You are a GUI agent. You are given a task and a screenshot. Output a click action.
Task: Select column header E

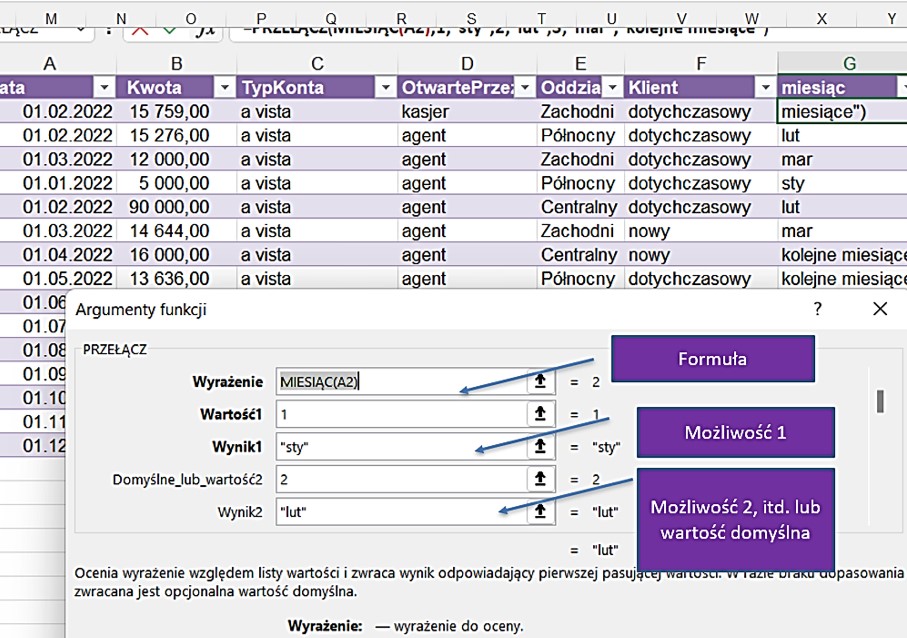pyautogui.click(x=580, y=64)
